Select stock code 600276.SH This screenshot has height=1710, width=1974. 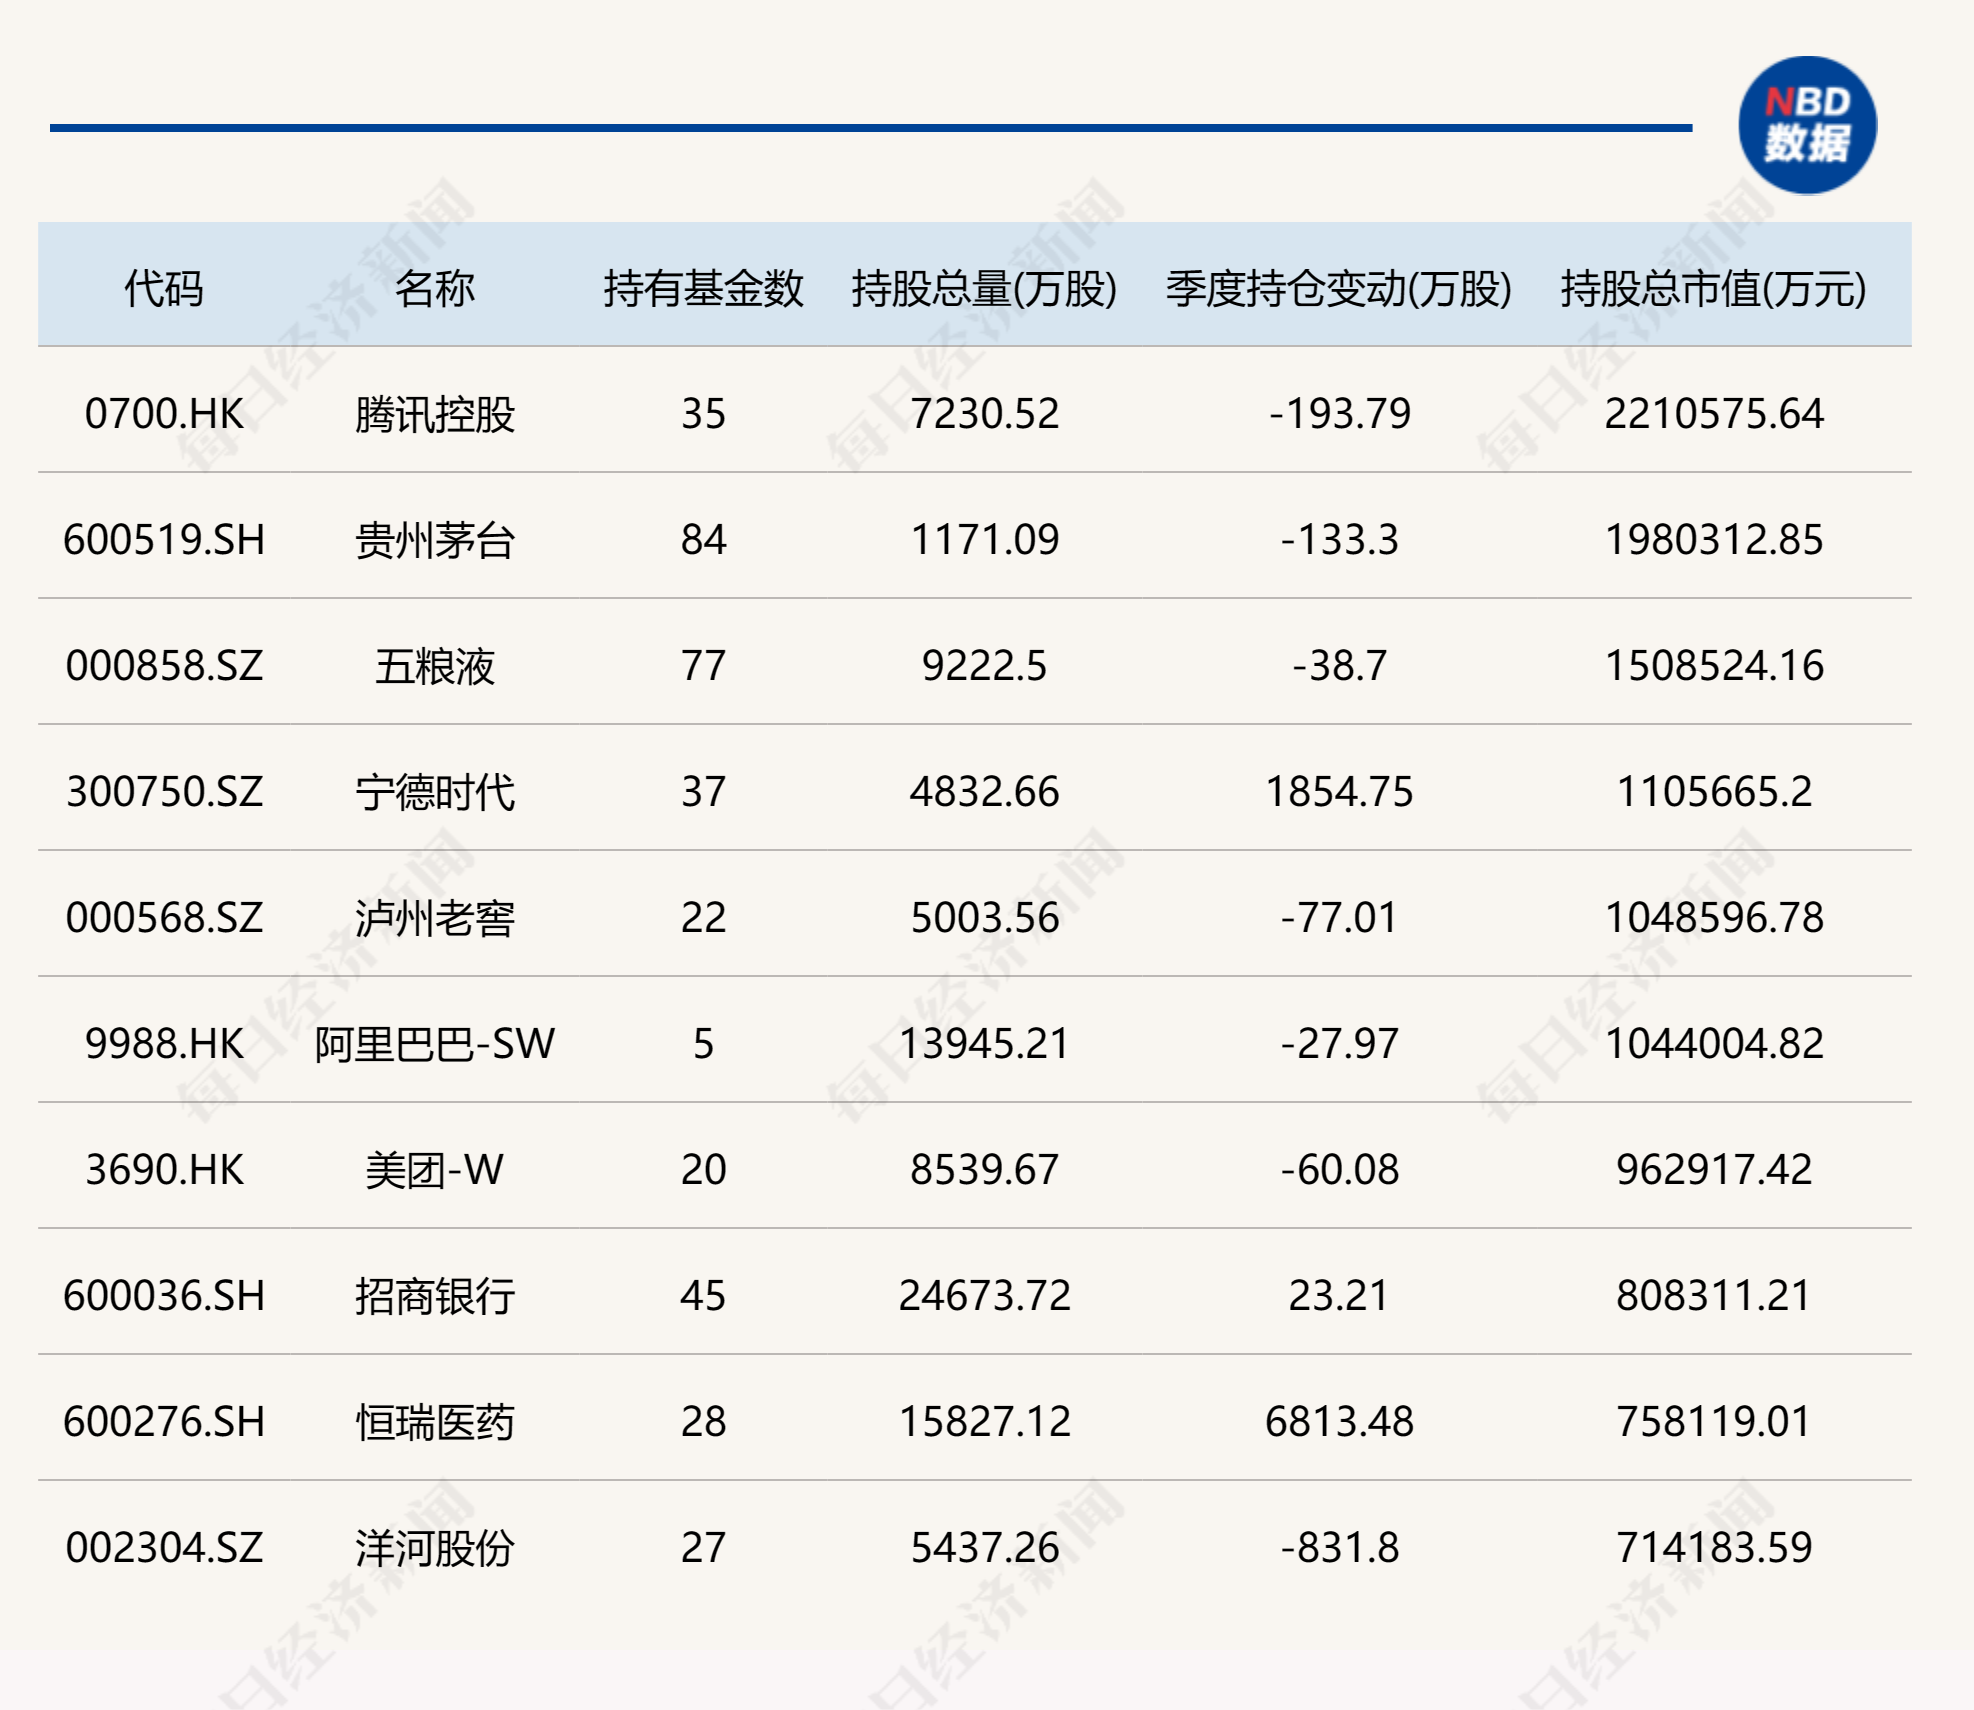pyautogui.click(x=164, y=1422)
